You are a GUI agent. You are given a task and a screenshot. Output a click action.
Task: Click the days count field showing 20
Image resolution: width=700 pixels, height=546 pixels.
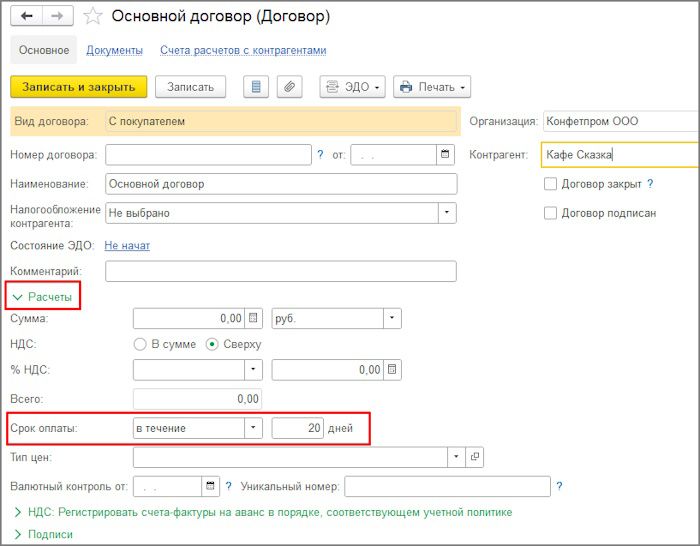coord(297,428)
